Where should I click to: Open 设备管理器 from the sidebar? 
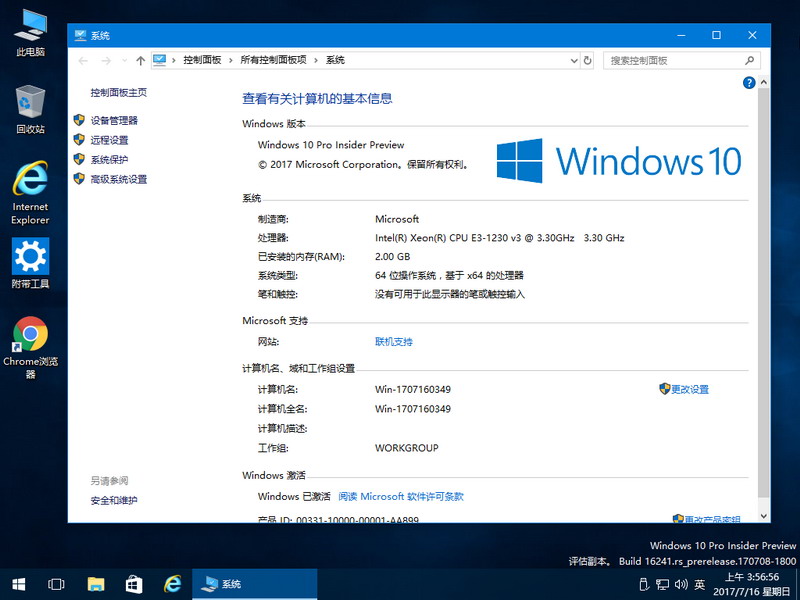point(114,120)
